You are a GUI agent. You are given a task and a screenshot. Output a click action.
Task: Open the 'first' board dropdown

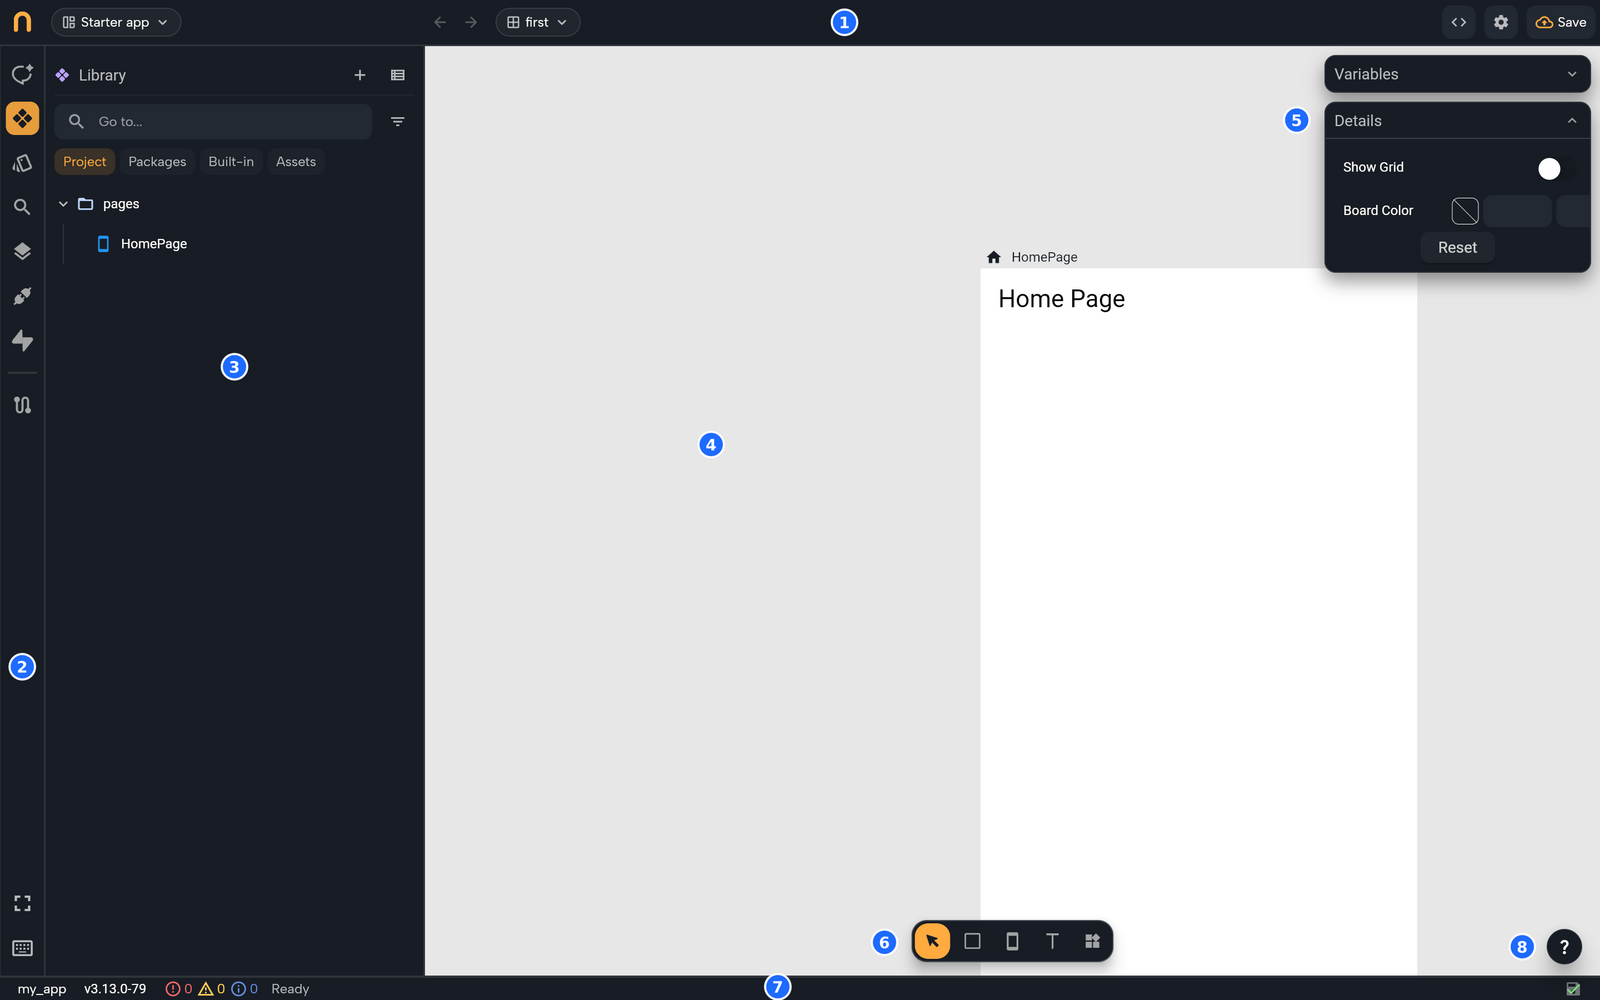(538, 22)
